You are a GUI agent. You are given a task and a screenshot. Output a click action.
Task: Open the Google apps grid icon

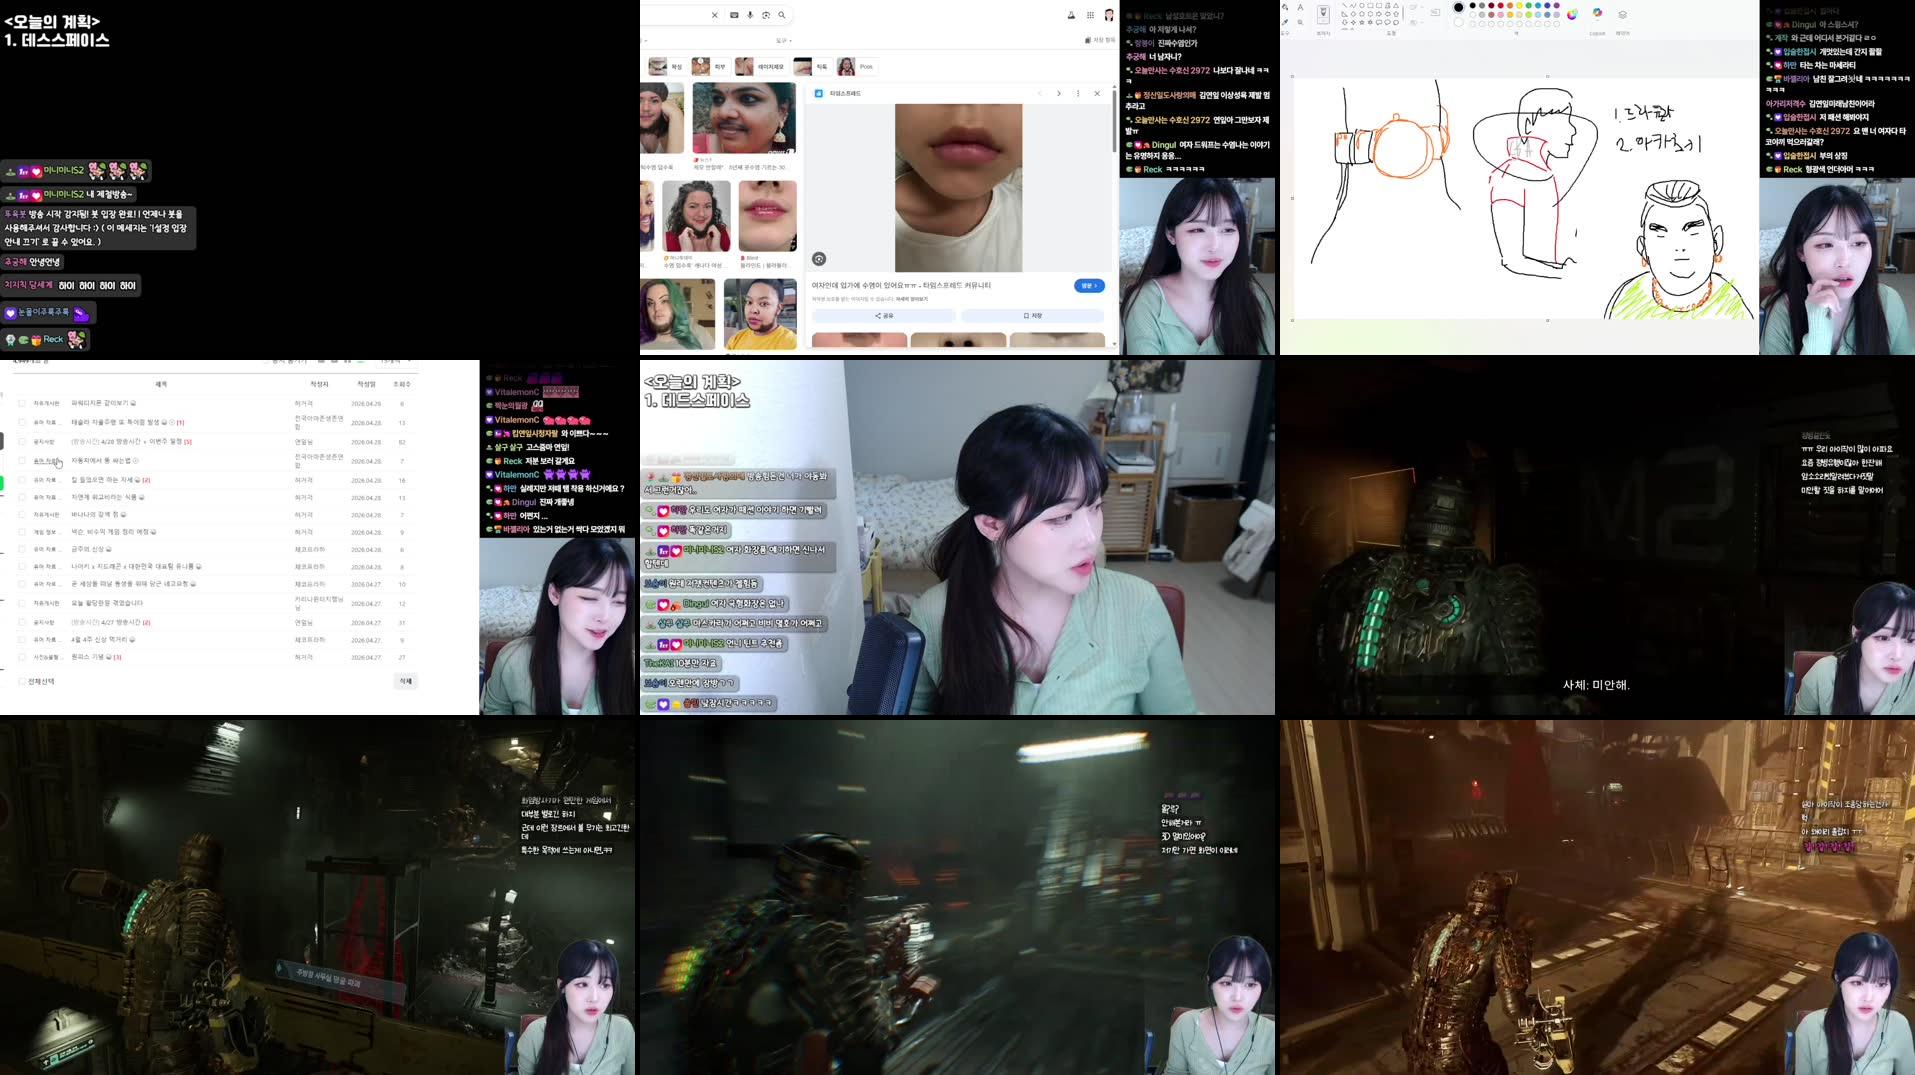[x=1090, y=15]
